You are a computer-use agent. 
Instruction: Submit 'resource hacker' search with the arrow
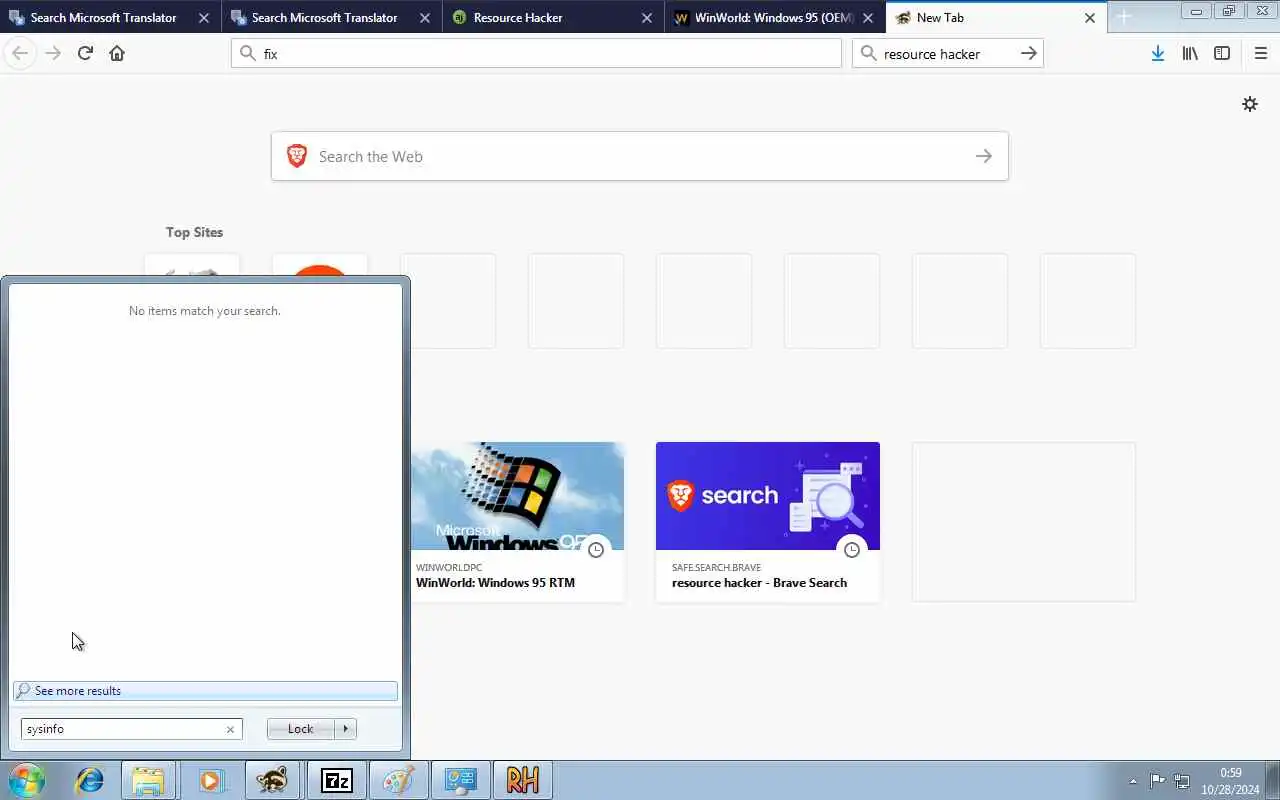pos(1029,54)
